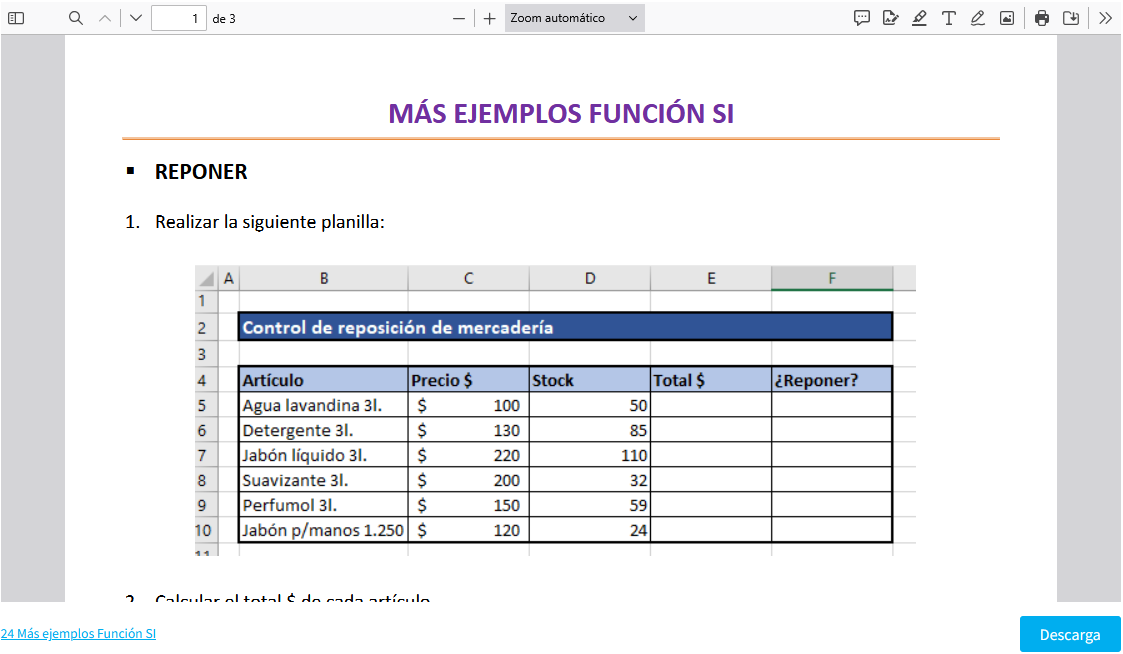This screenshot has height=654, width=1123.
Task: Expand the additional tools menu
Action: pos(1105,18)
